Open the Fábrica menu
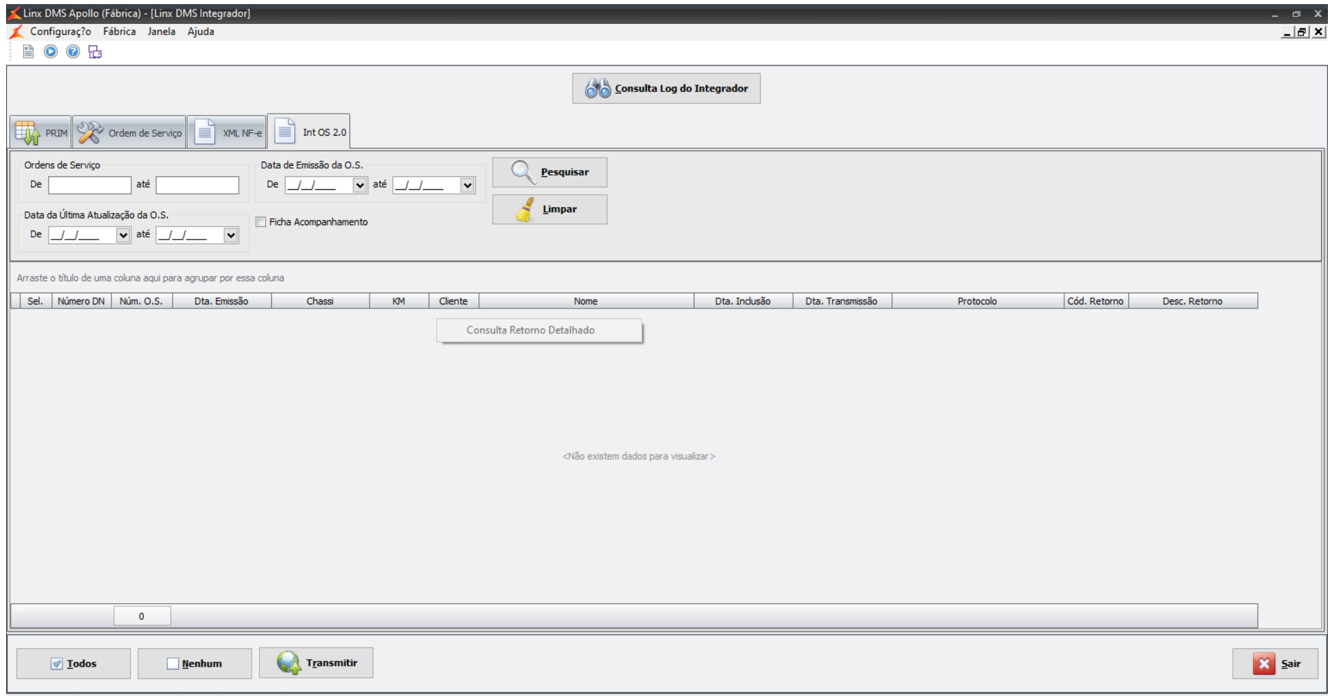The height and width of the screenshot is (696, 1334). (x=119, y=32)
